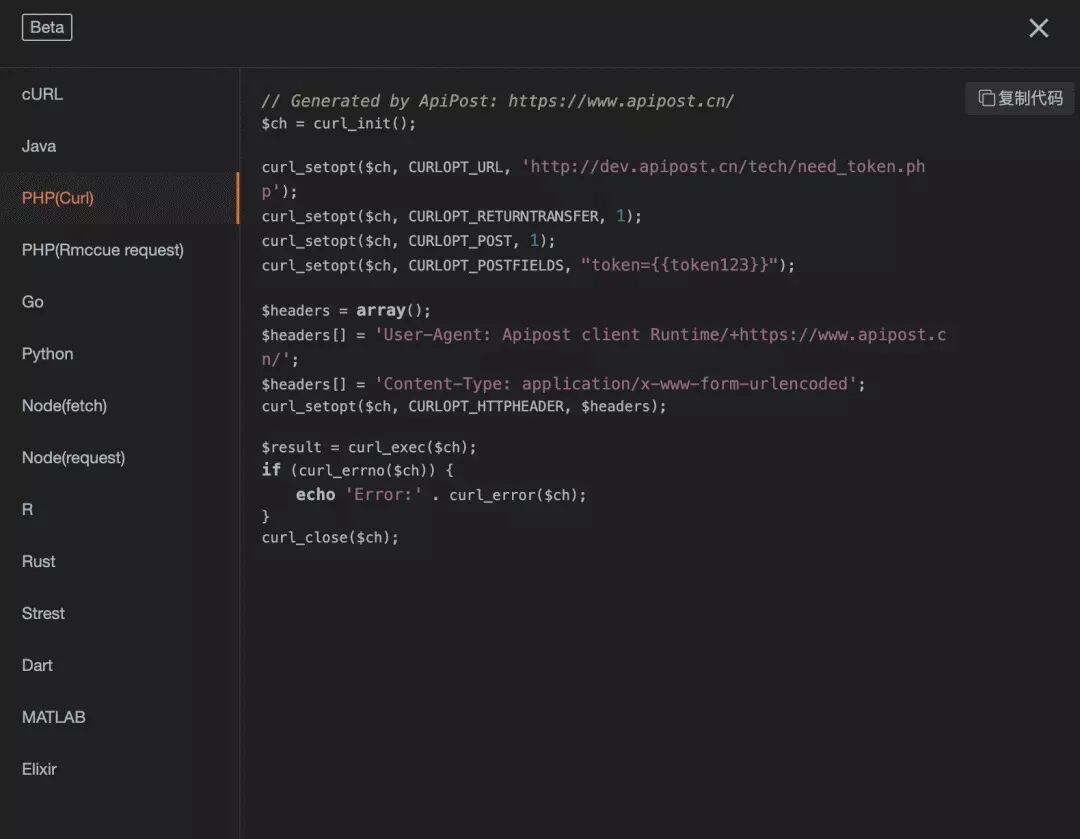Screen dimensions: 1080x839
Task: Open the Strest code option
Action: (x=119, y=614)
